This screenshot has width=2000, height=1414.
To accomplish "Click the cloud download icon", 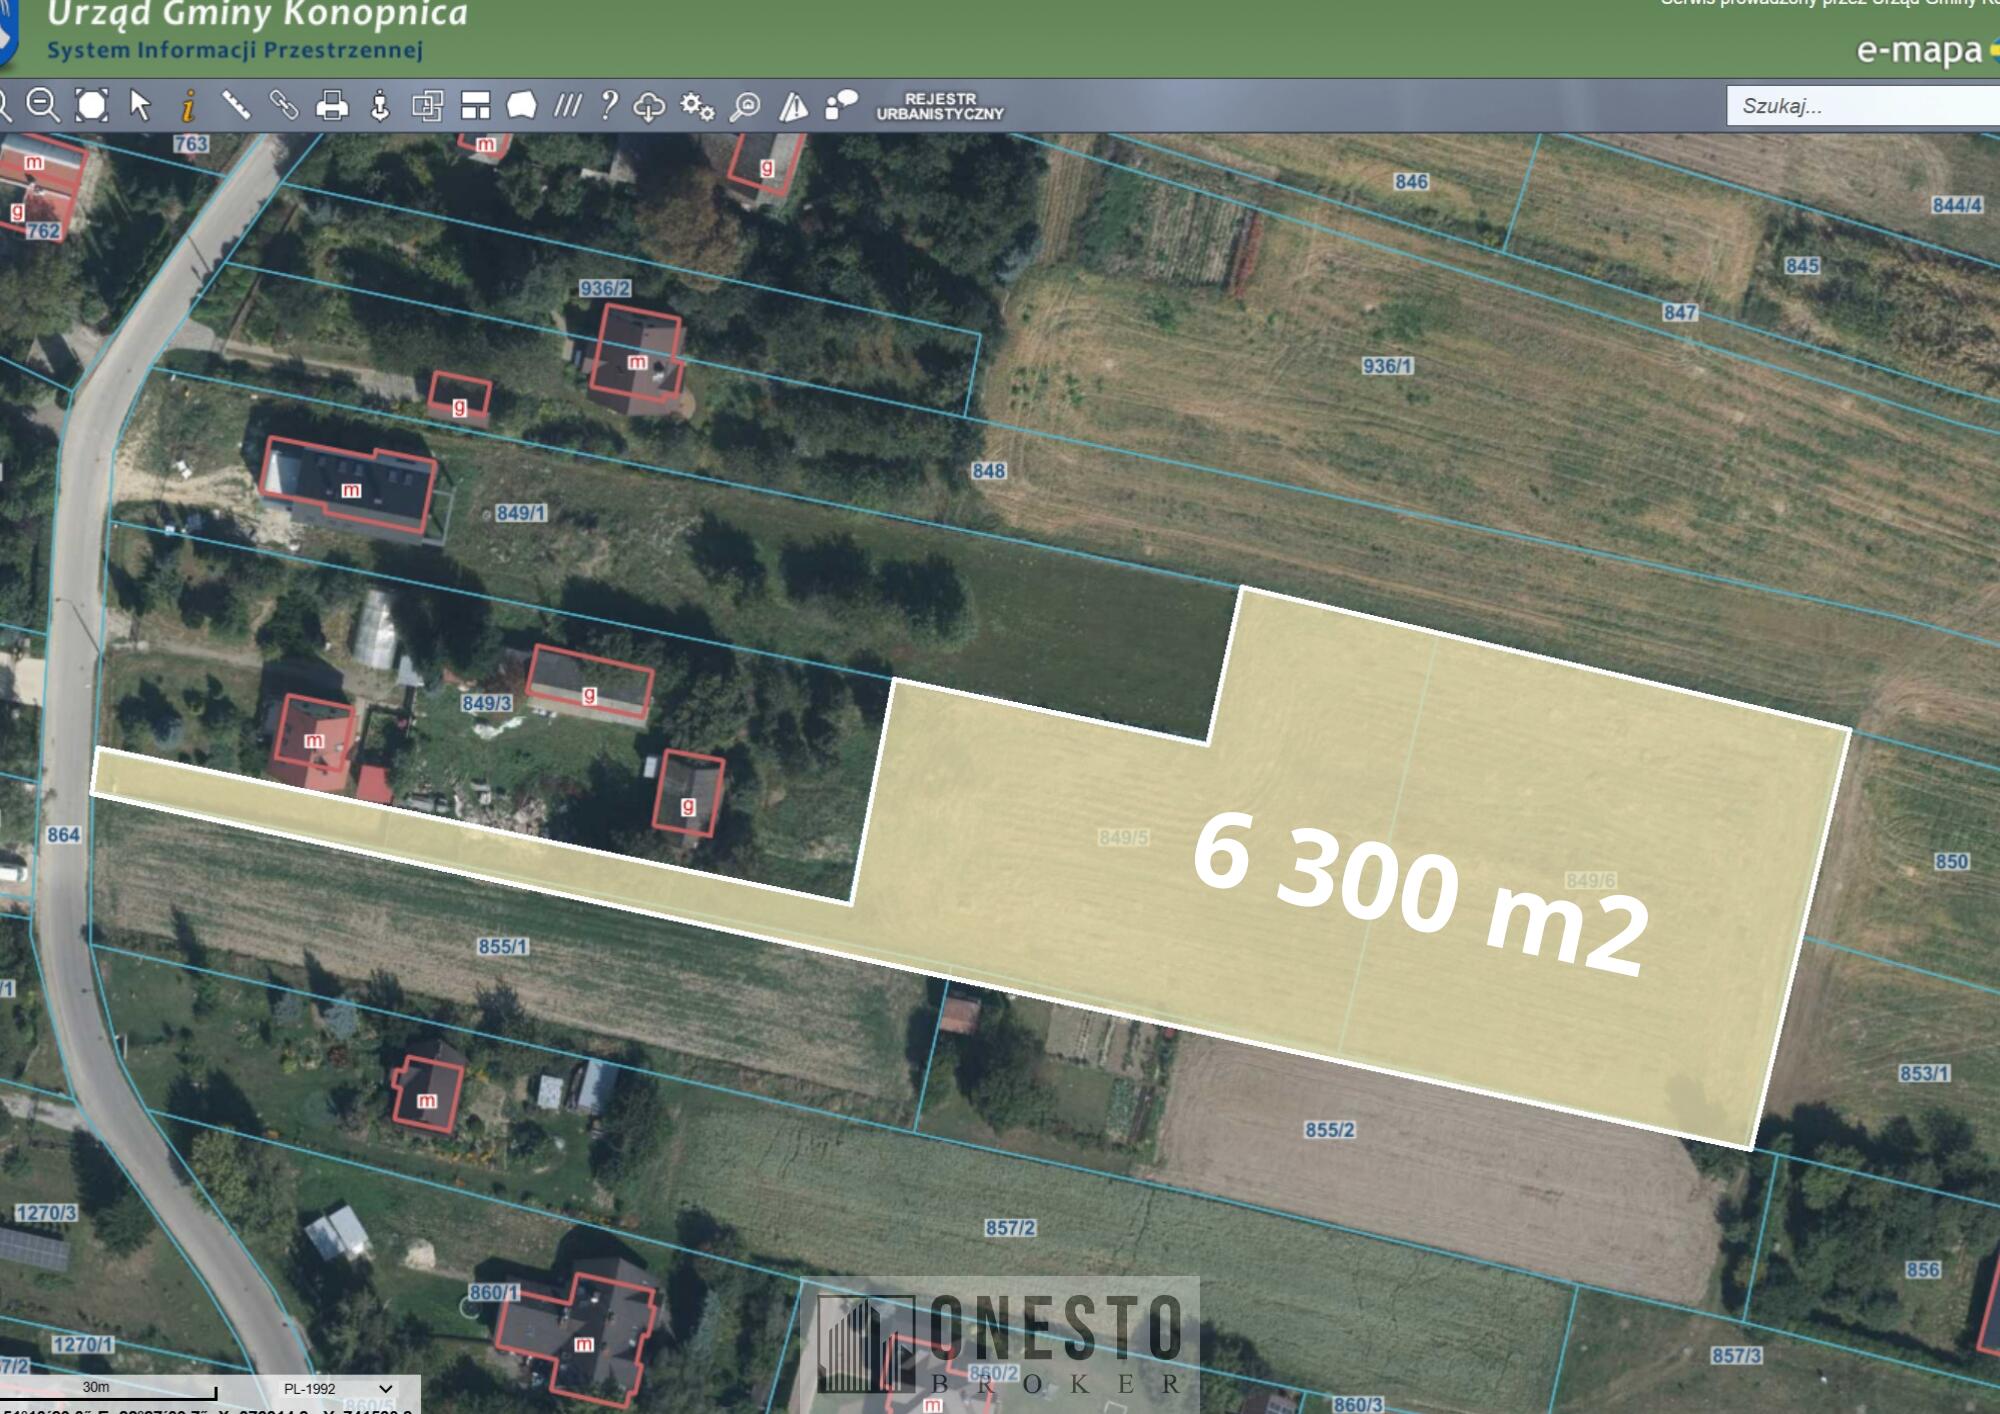I will (649, 106).
